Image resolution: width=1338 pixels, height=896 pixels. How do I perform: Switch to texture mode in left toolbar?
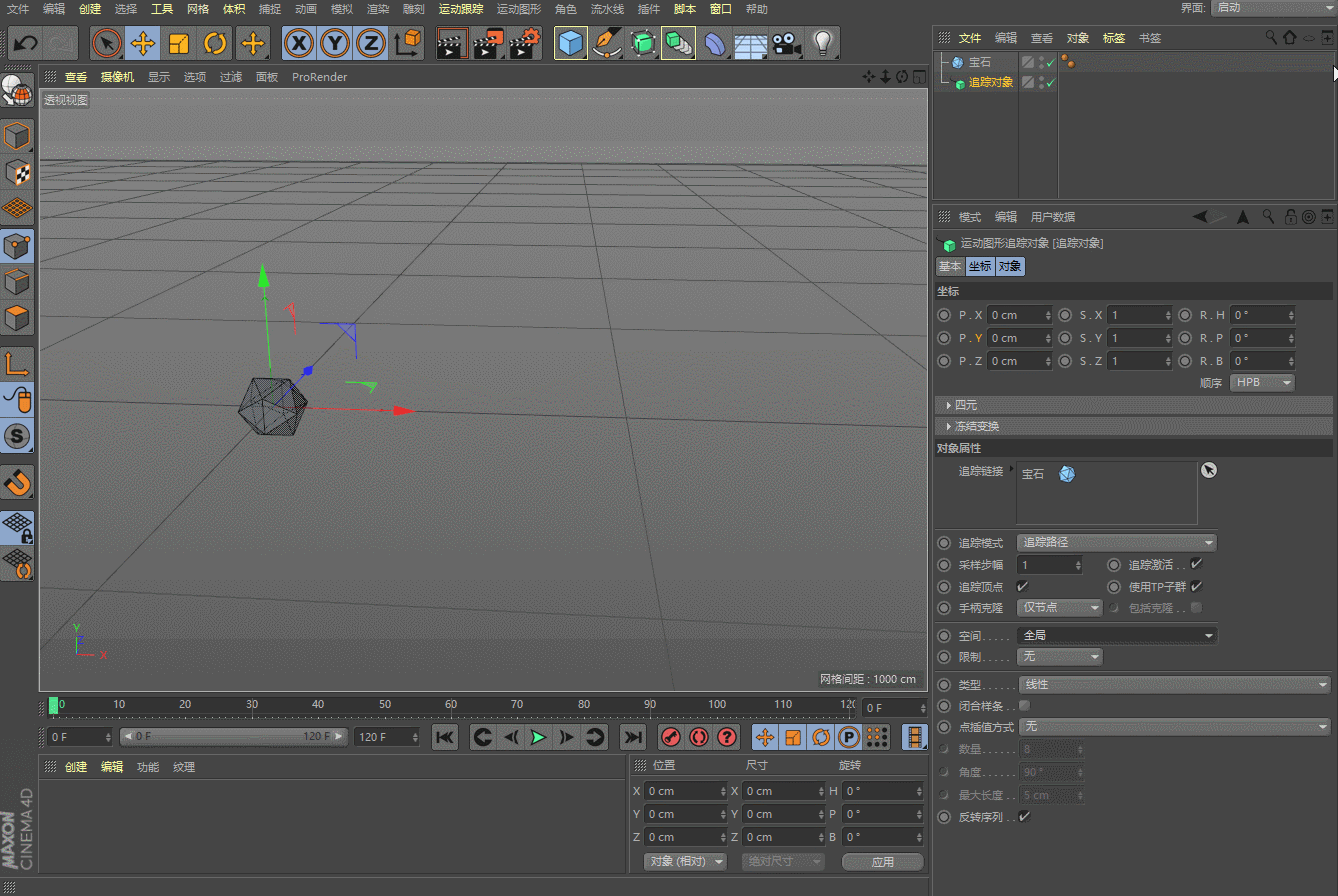click(18, 172)
